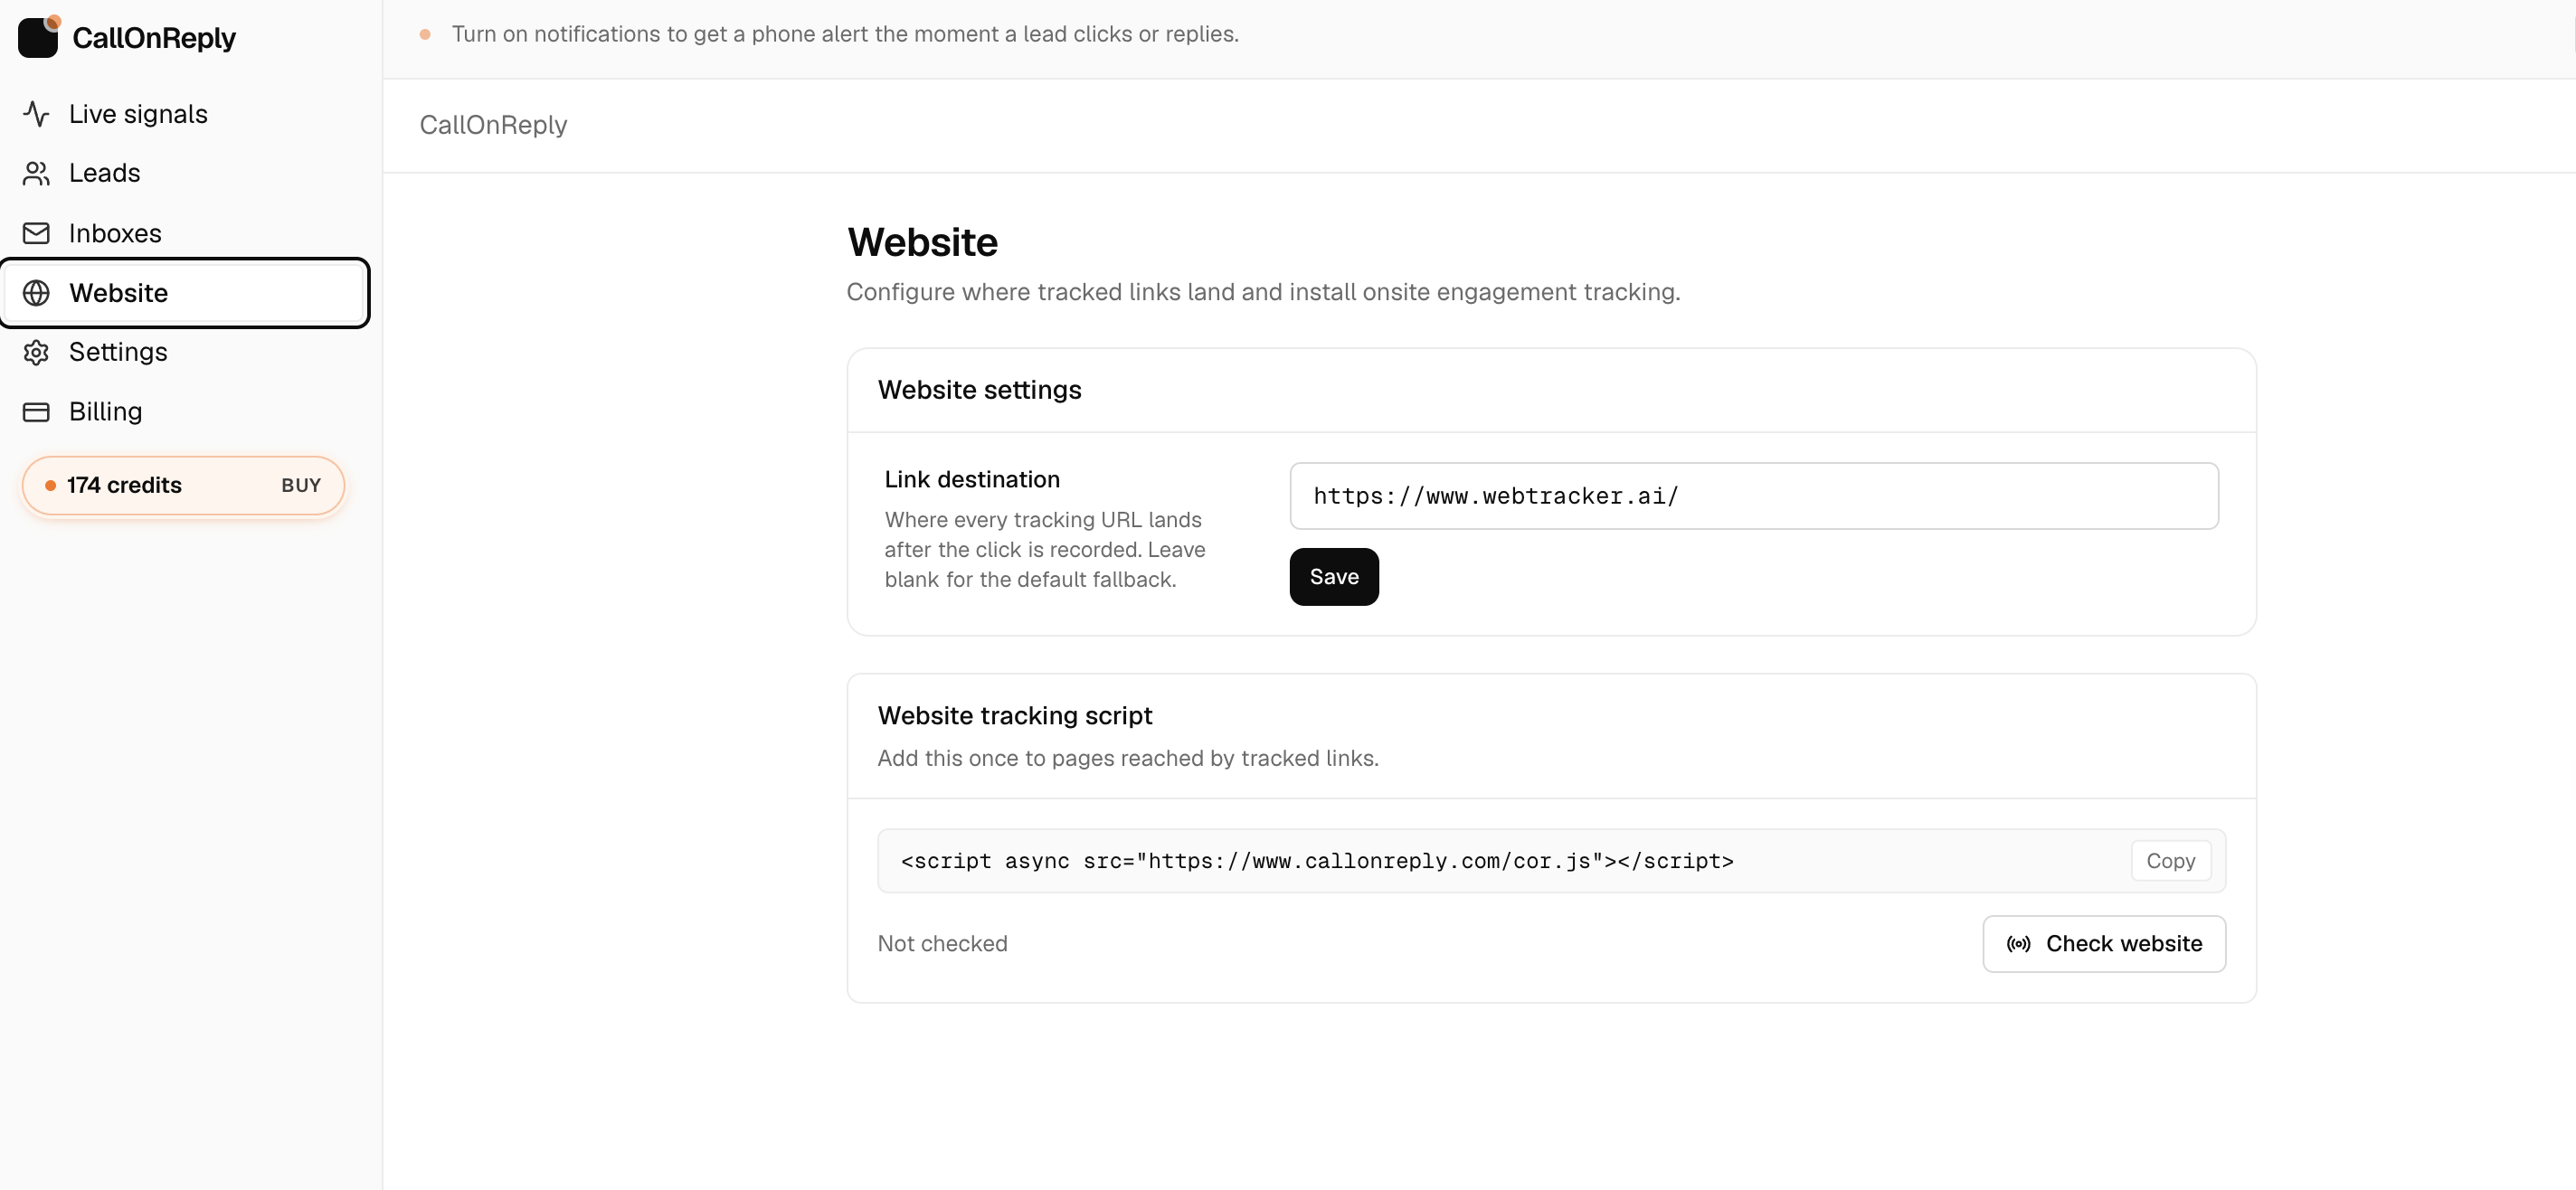Click the Live signals pulse icon
The height and width of the screenshot is (1190, 2576).
36,114
